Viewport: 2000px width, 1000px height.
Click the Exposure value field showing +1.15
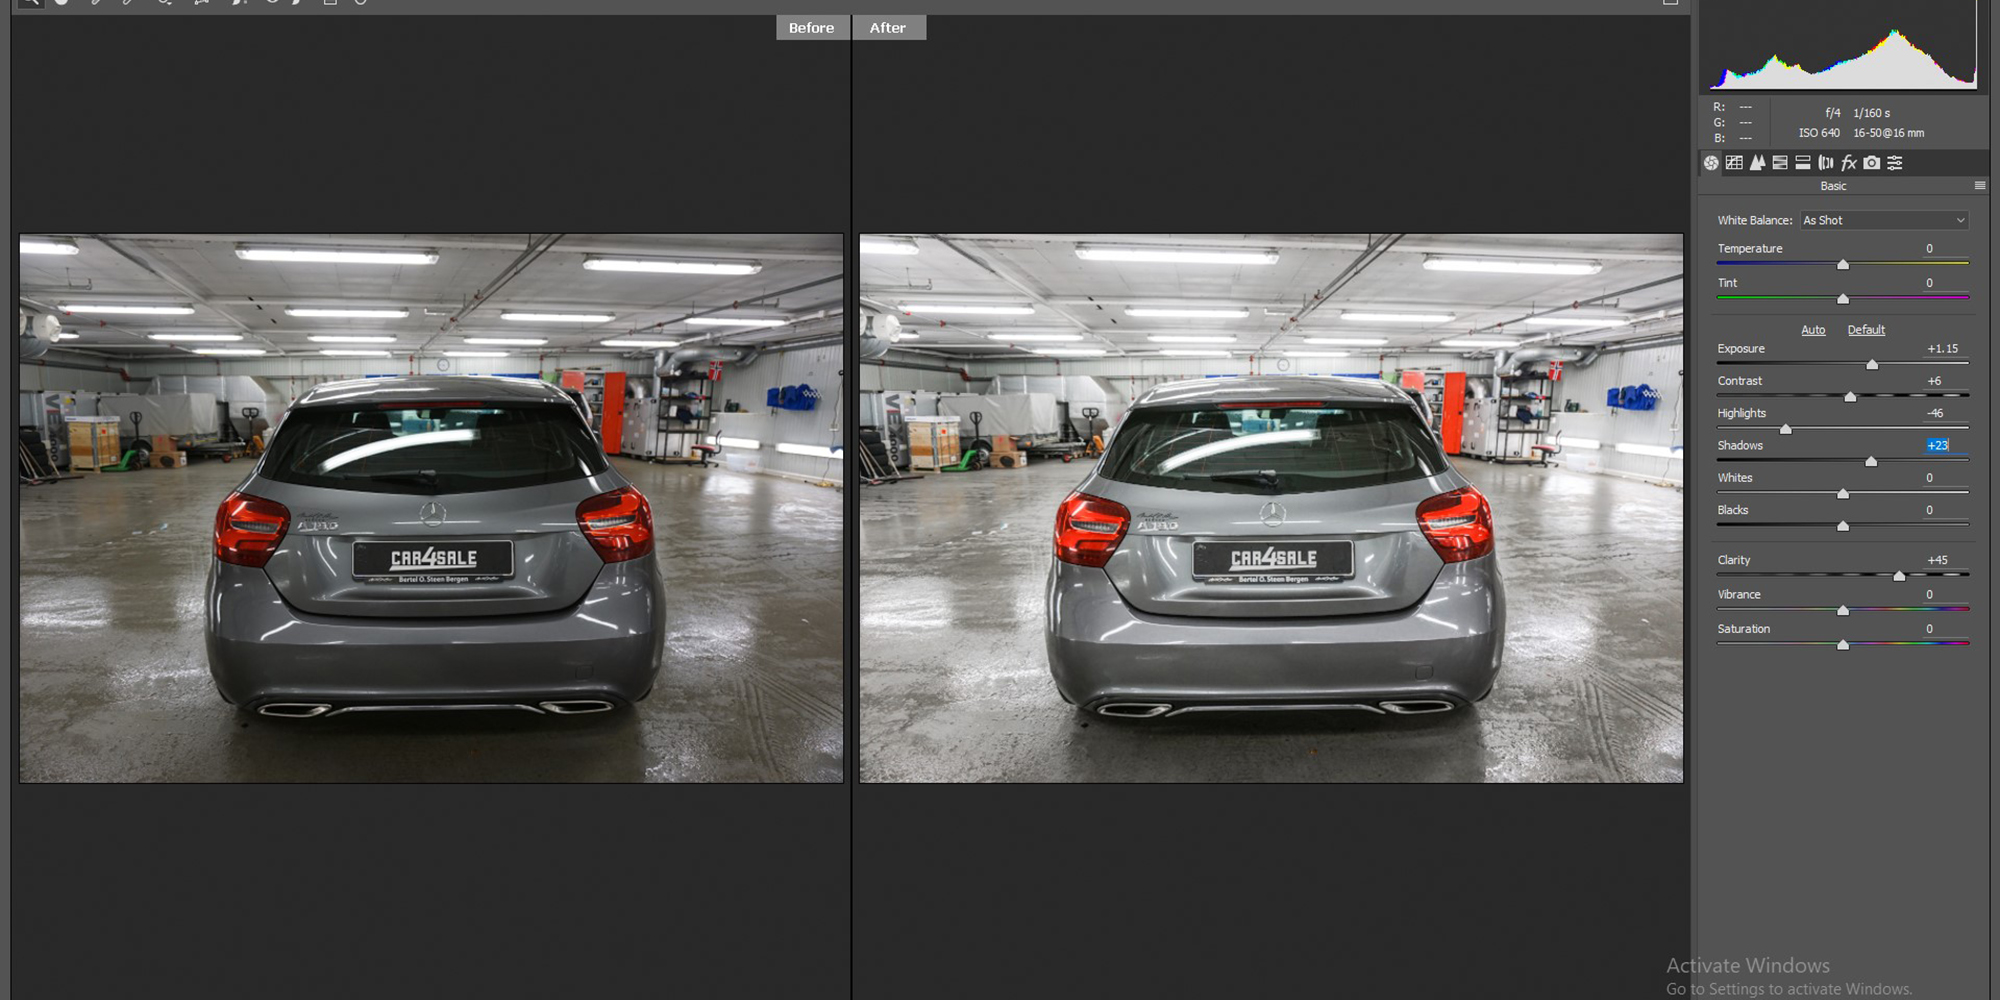coord(1945,349)
